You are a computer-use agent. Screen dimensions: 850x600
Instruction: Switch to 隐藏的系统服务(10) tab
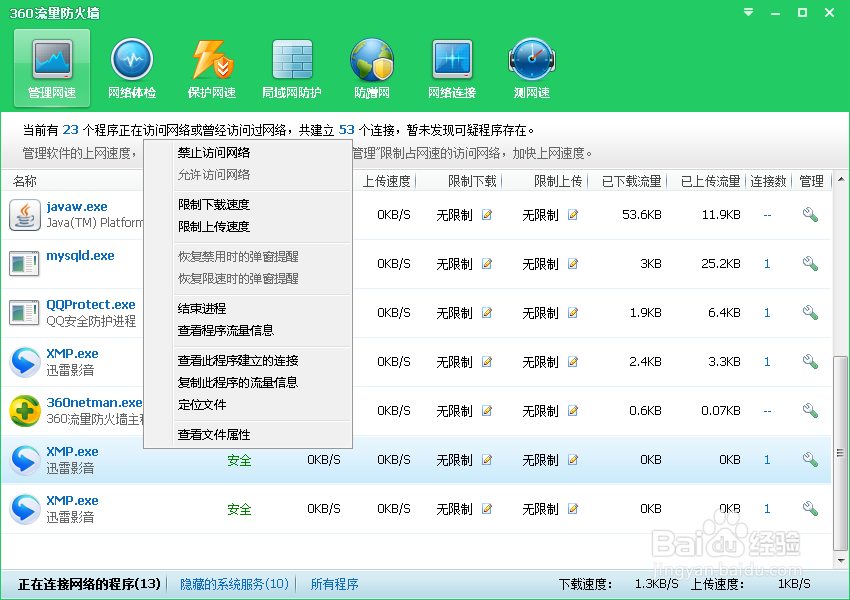tap(234, 584)
